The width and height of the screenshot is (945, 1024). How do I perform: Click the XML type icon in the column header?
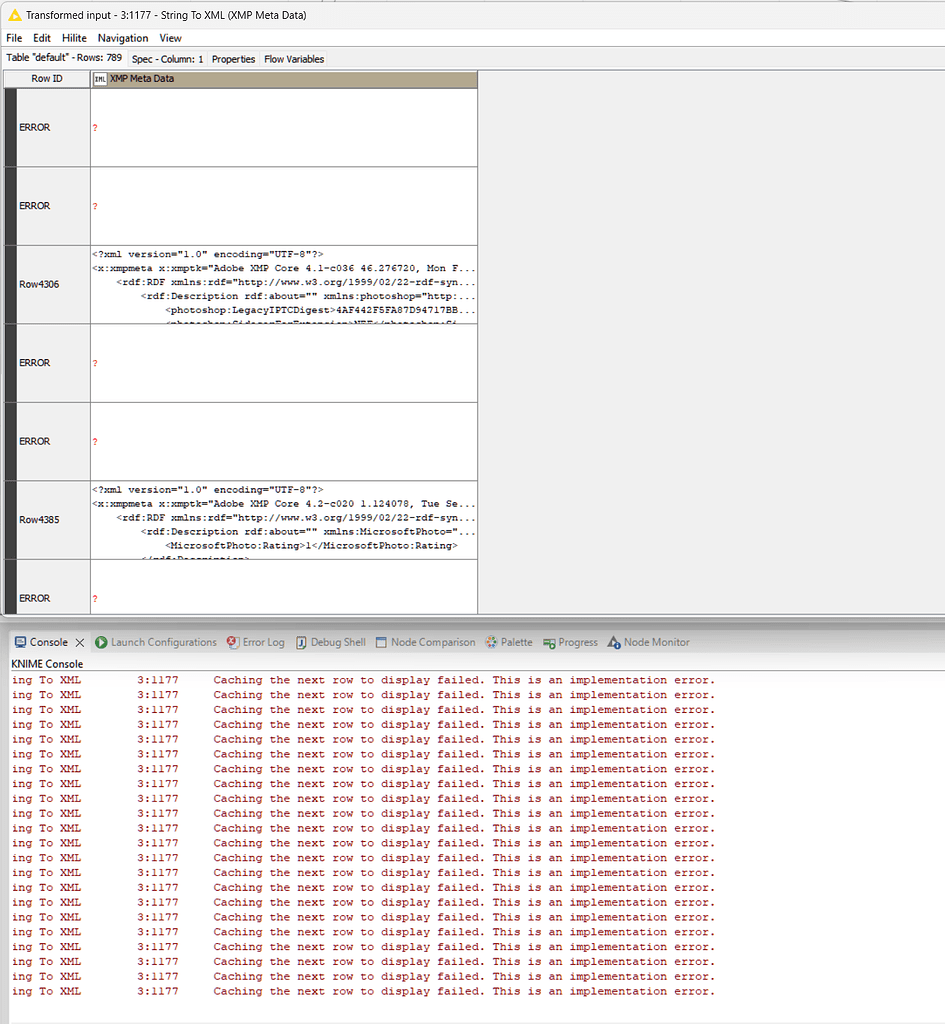coord(99,78)
